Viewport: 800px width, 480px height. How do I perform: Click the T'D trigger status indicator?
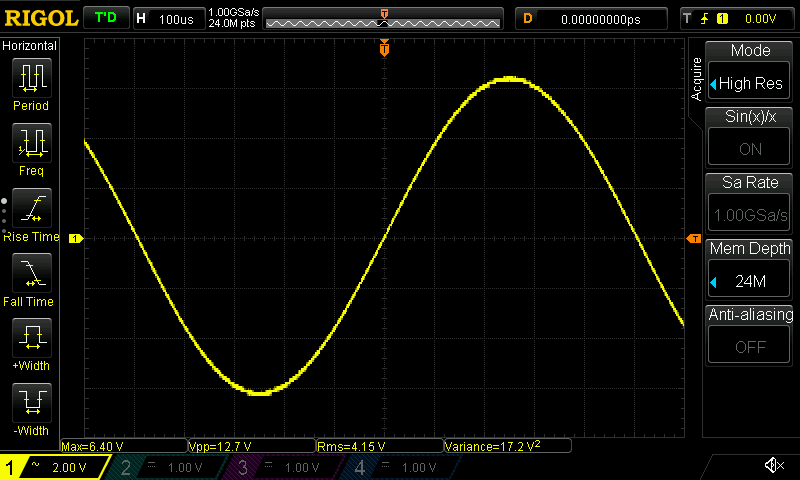(105, 18)
